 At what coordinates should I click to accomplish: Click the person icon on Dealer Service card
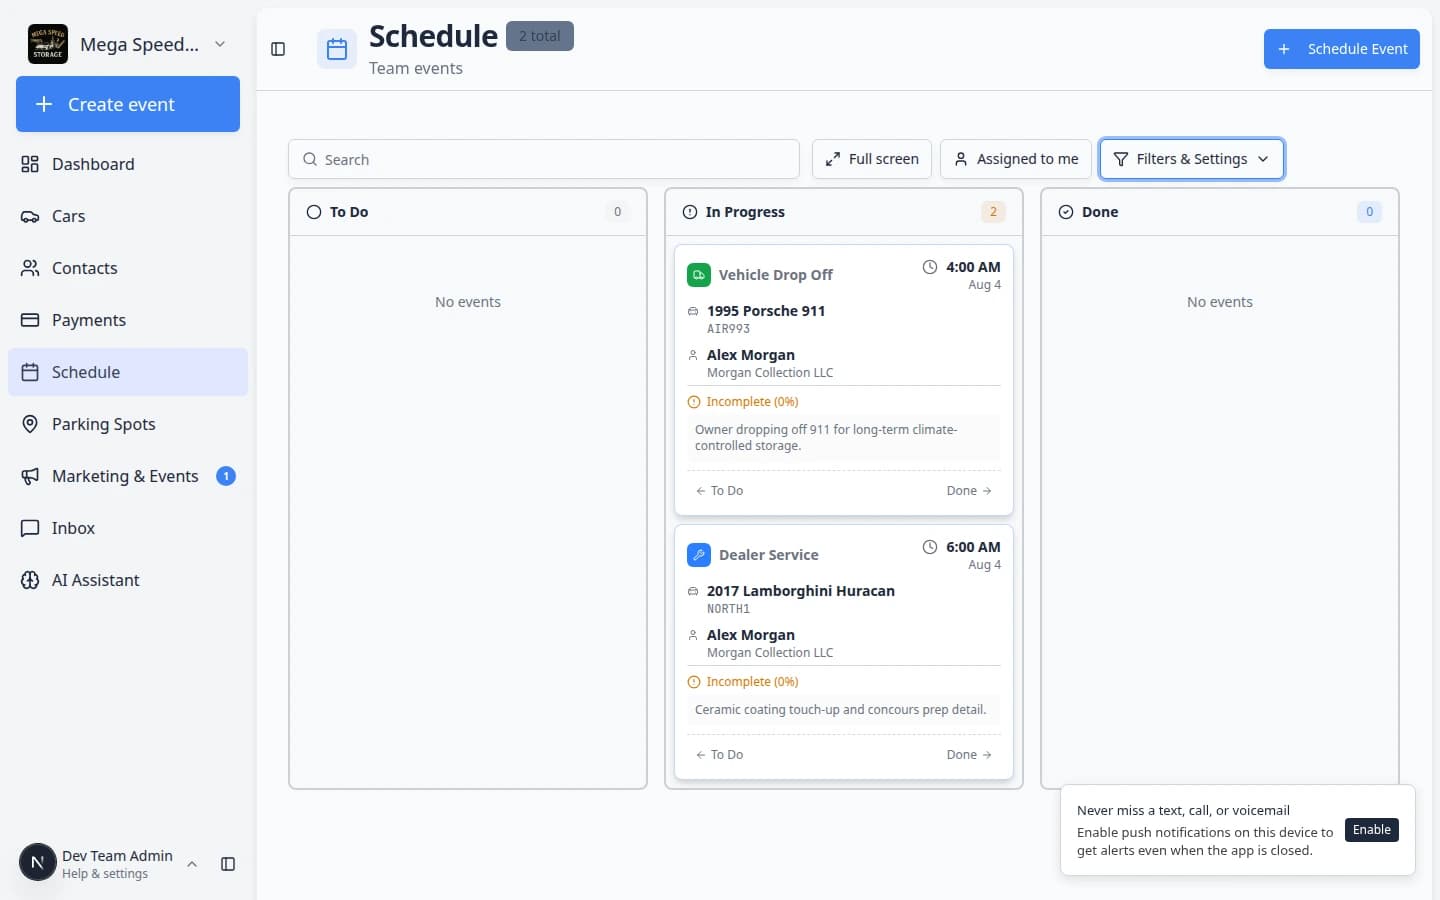pyautogui.click(x=693, y=635)
